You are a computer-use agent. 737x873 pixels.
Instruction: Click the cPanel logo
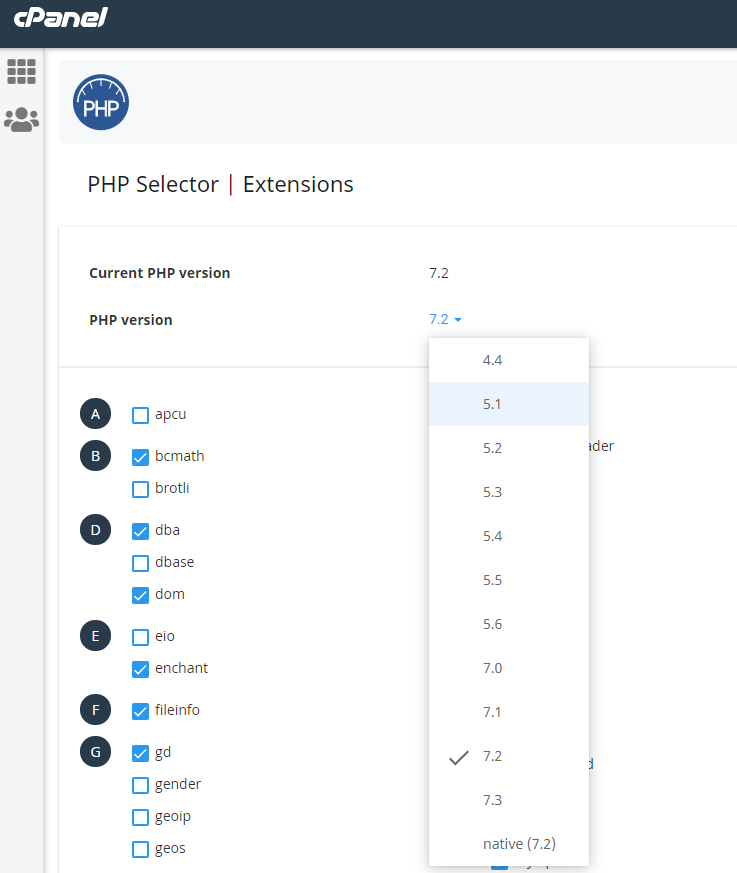[61, 17]
